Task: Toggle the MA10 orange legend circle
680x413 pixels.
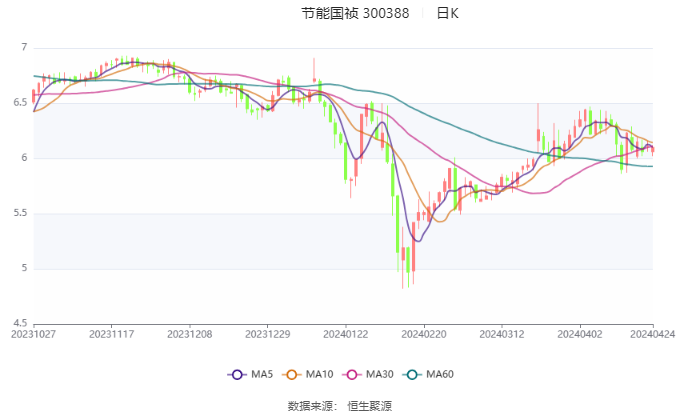Action: 291,374
